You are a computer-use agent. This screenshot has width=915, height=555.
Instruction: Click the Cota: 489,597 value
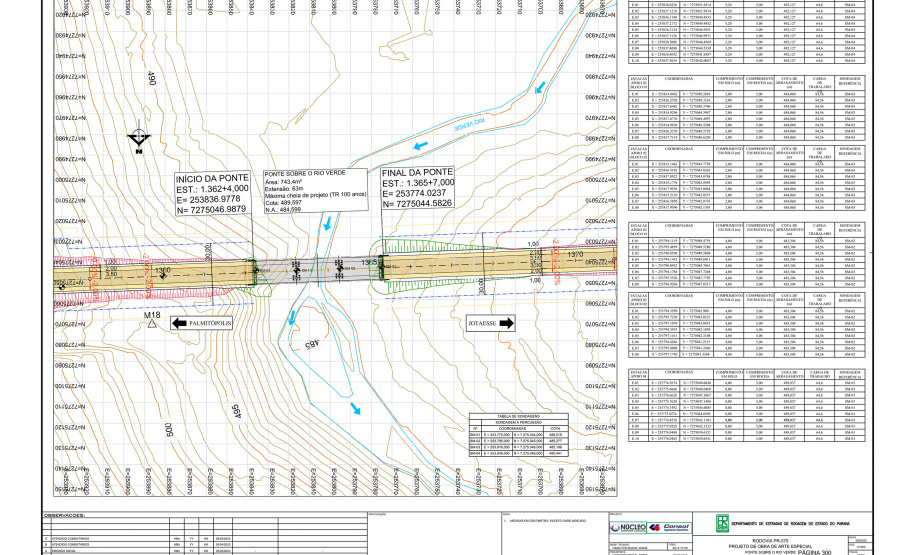[x=283, y=203]
